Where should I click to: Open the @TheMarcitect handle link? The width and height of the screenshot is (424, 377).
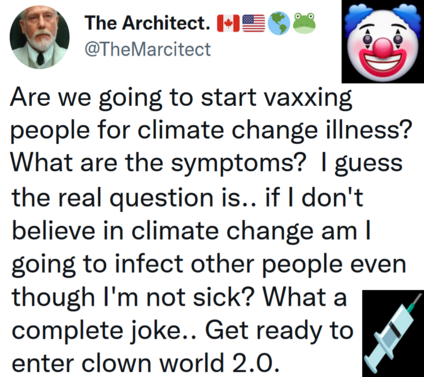pos(148,50)
